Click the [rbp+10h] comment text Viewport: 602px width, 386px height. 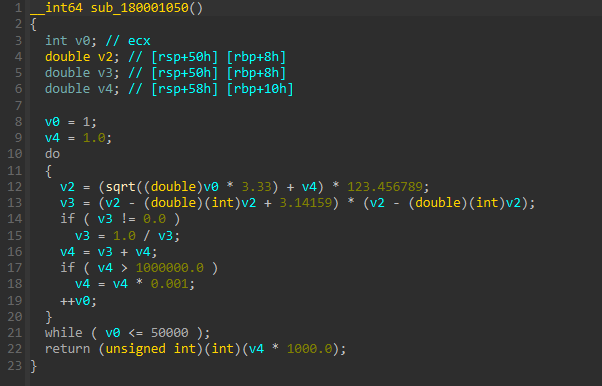tap(260, 89)
